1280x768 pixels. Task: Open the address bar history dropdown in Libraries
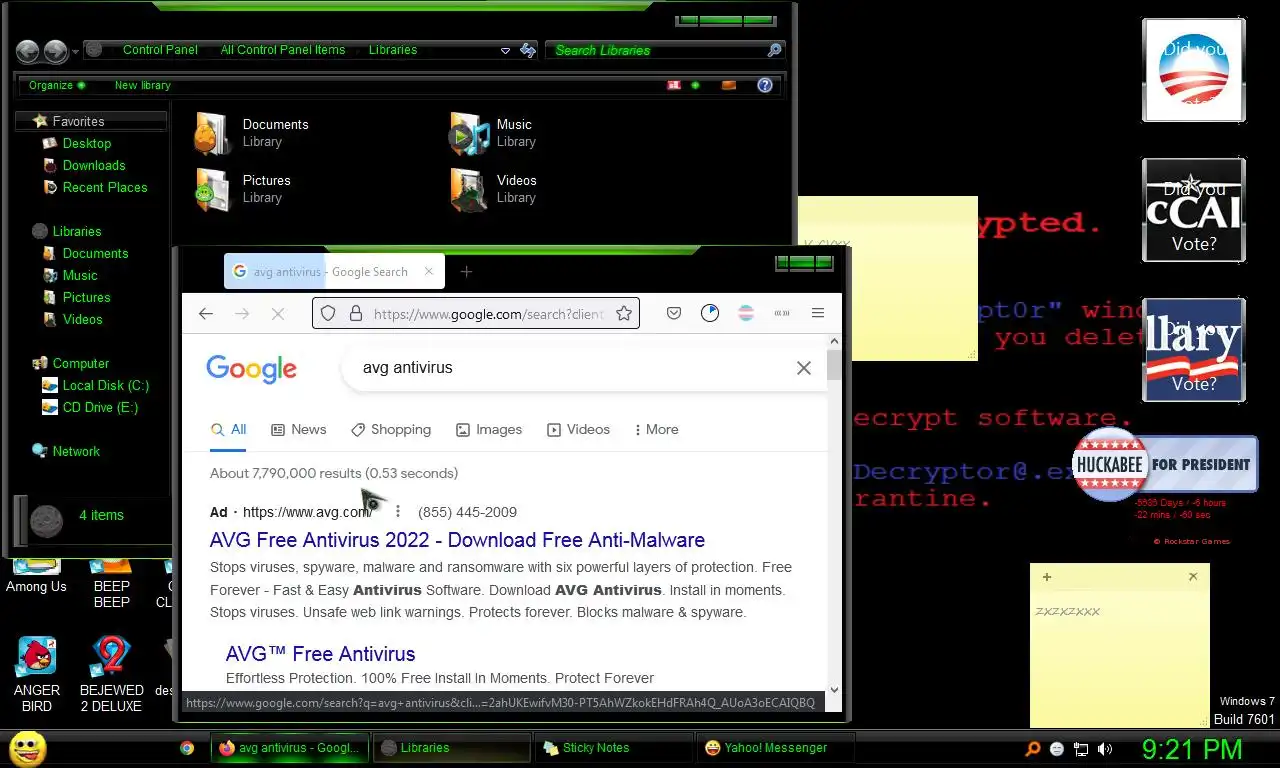click(505, 50)
